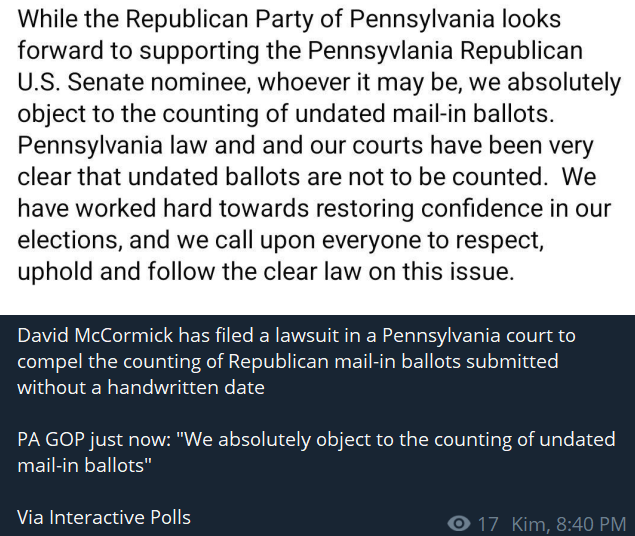
Task: Click the view count number 17
Action: [x=488, y=523]
